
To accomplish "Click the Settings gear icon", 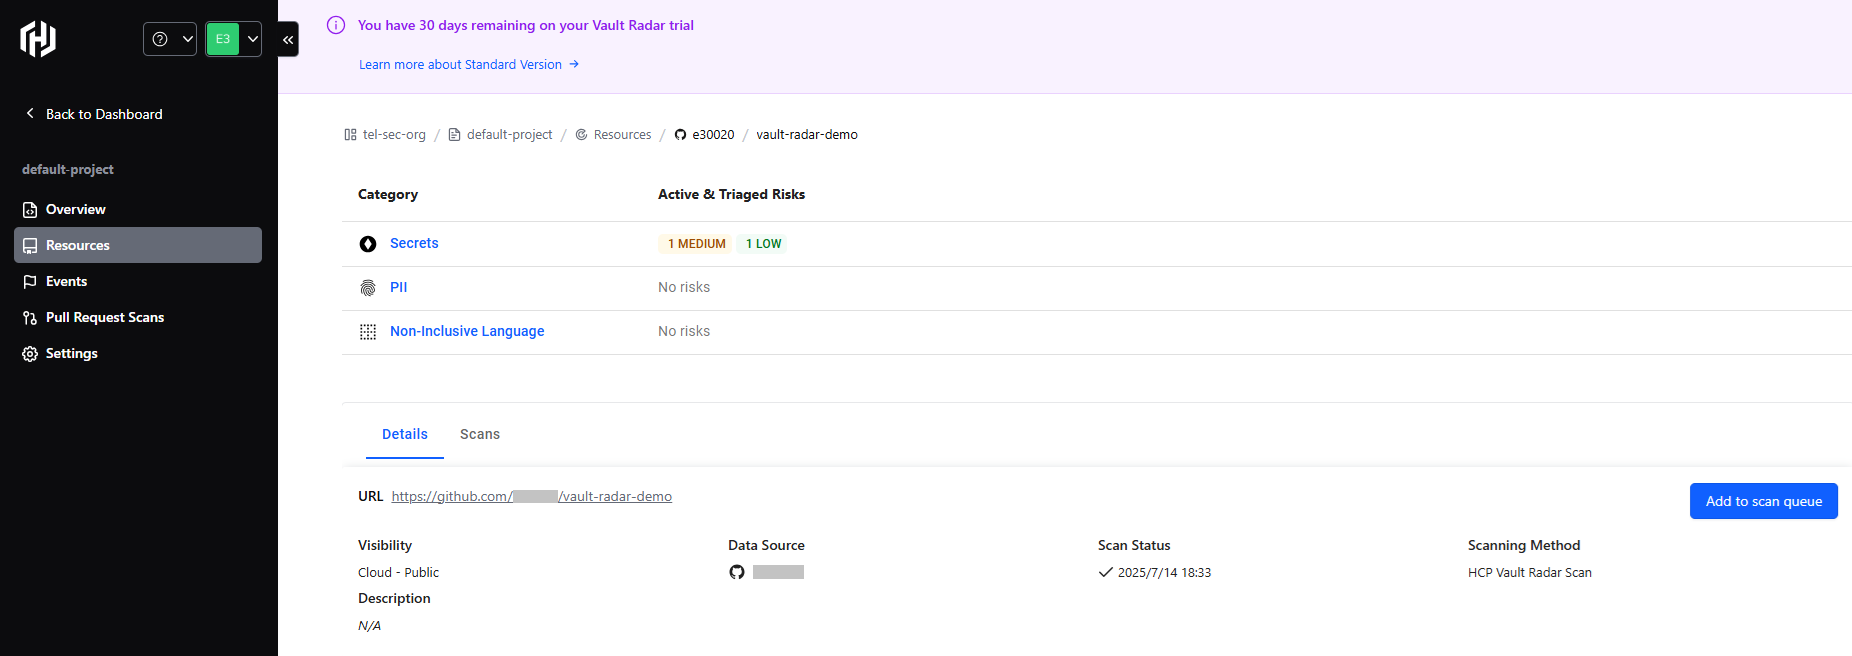I will tap(30, 354).
